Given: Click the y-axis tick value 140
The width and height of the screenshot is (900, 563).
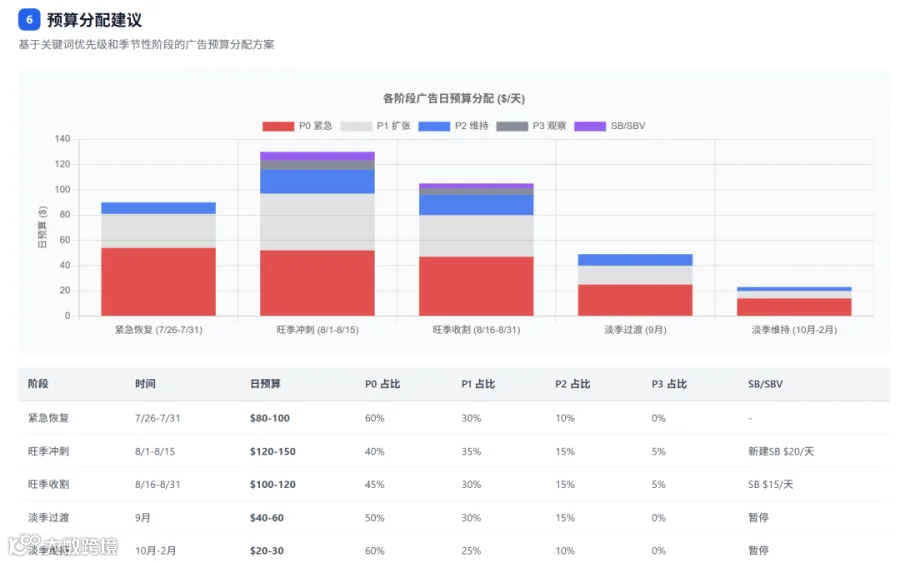Looking at the screenshot, I should coord(63,139).
